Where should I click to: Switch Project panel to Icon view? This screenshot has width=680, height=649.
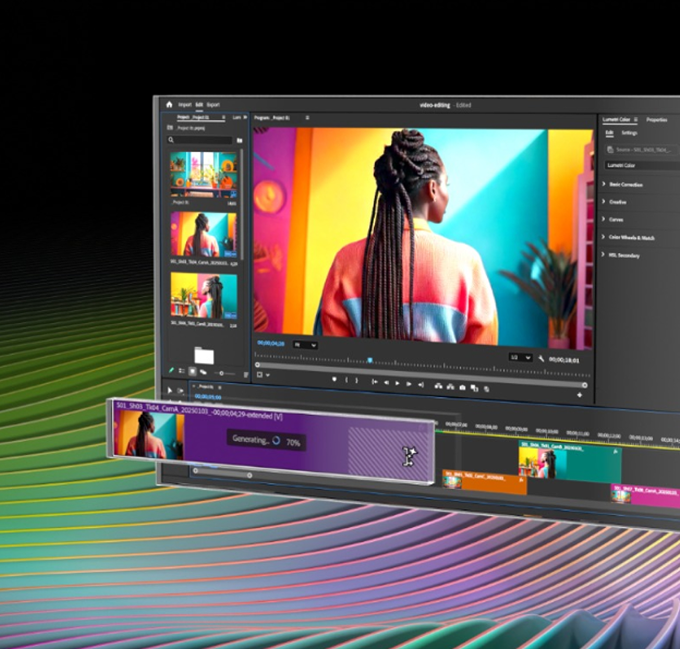tap(193, 372)
